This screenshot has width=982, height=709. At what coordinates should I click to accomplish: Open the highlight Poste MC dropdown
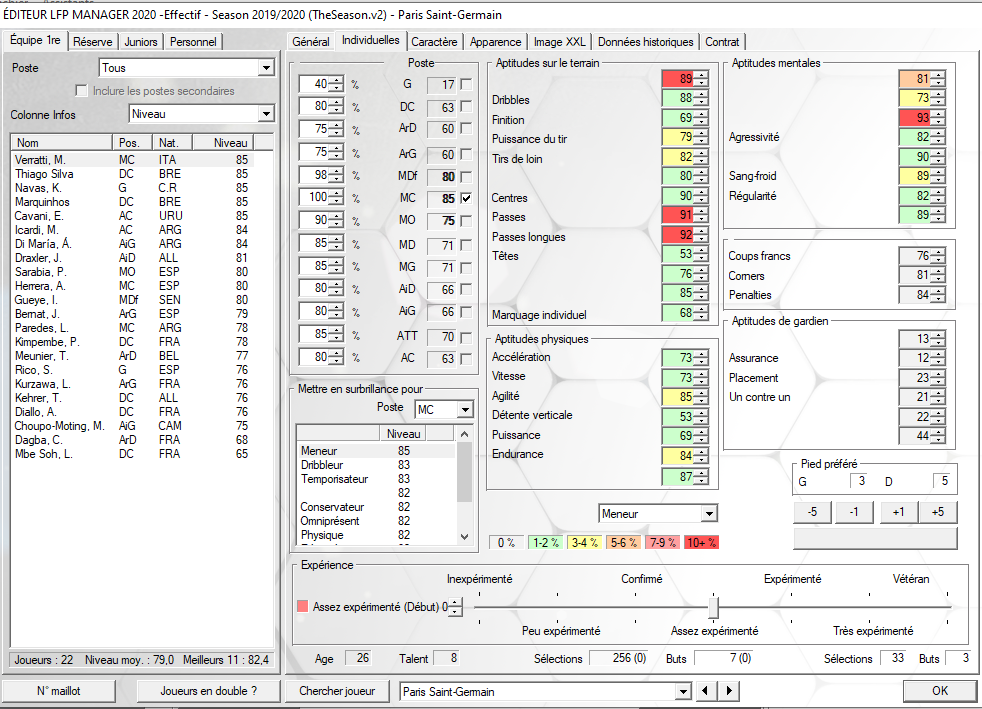tap(465, 410)
